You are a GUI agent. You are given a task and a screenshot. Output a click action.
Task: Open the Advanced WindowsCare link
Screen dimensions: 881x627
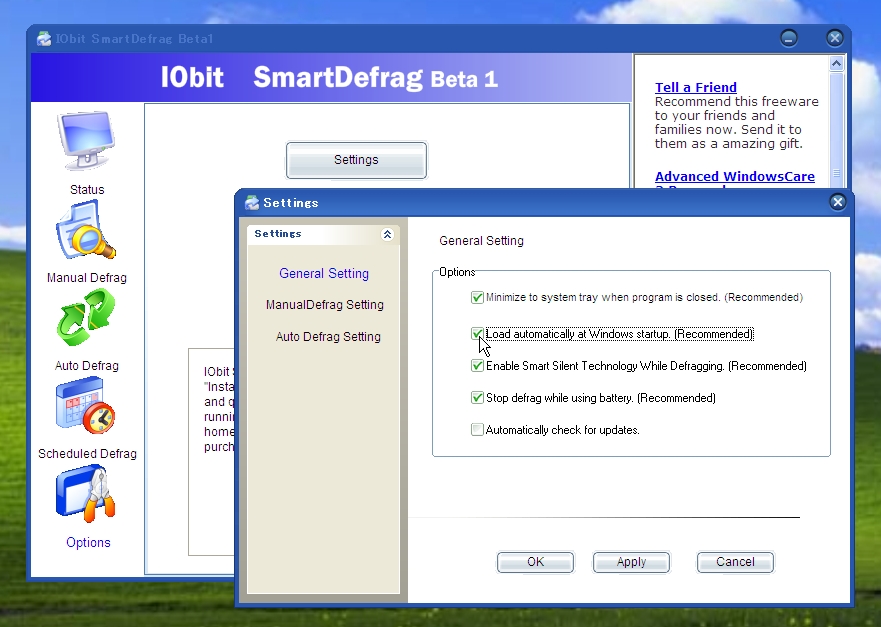tap(734, 176)
